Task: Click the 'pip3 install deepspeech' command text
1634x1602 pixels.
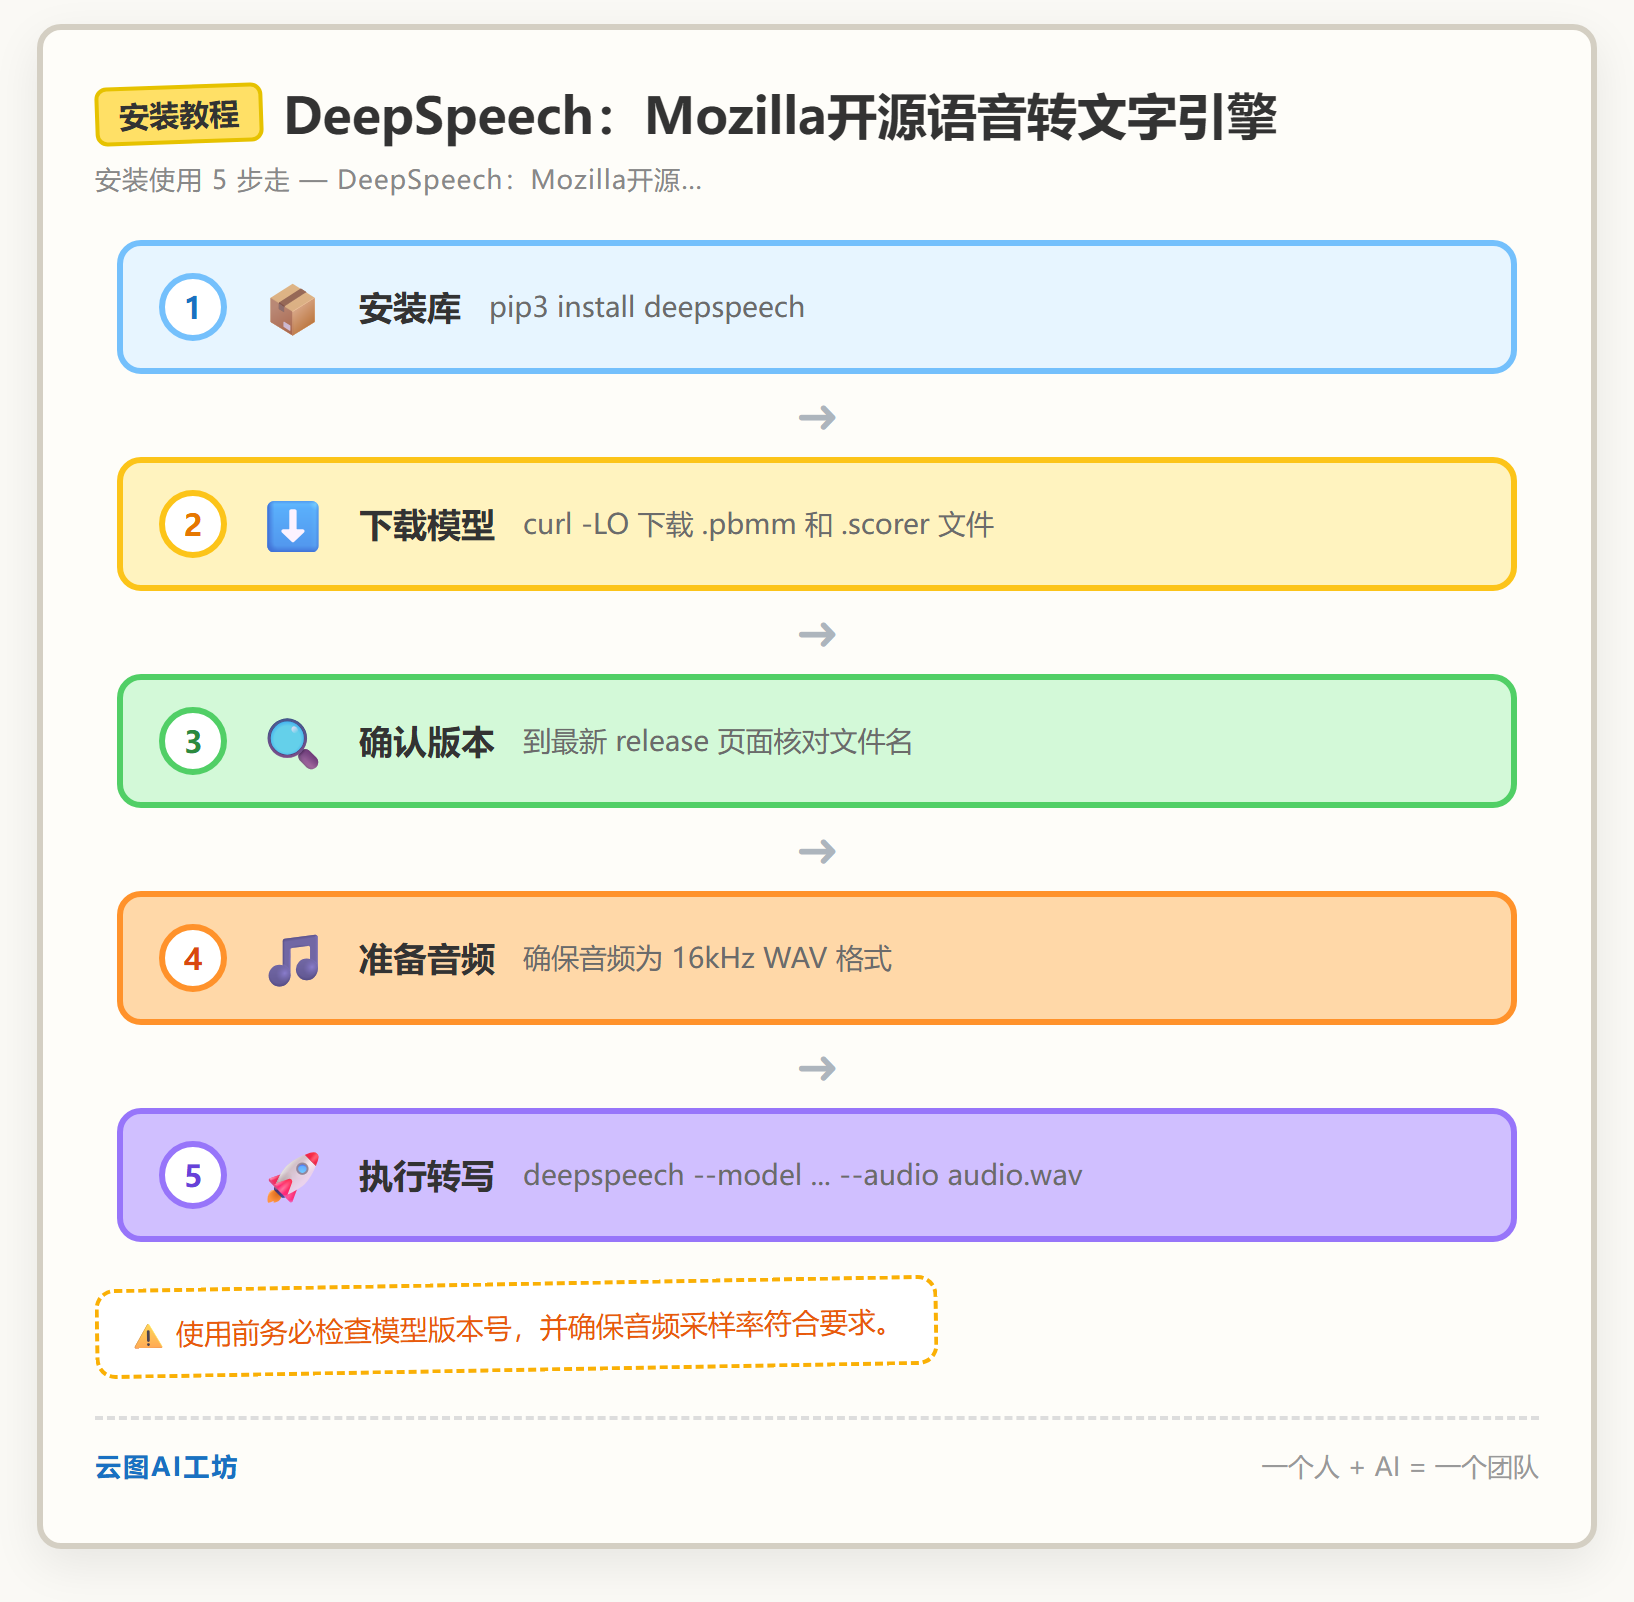Action: coord(647,307)
